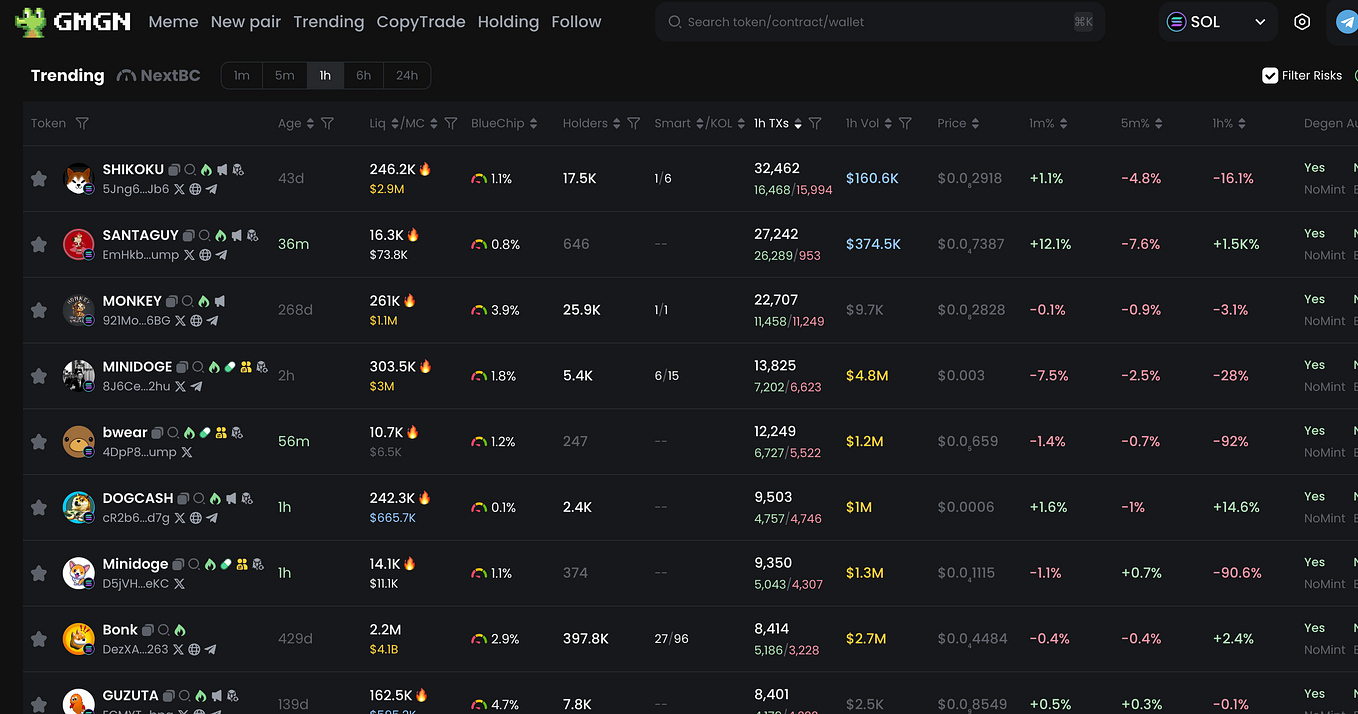Click the copy address icon next to SHIKOKU
This screenshot has width=1358, height=714.
pyautogui.click(x=173, y=170)
